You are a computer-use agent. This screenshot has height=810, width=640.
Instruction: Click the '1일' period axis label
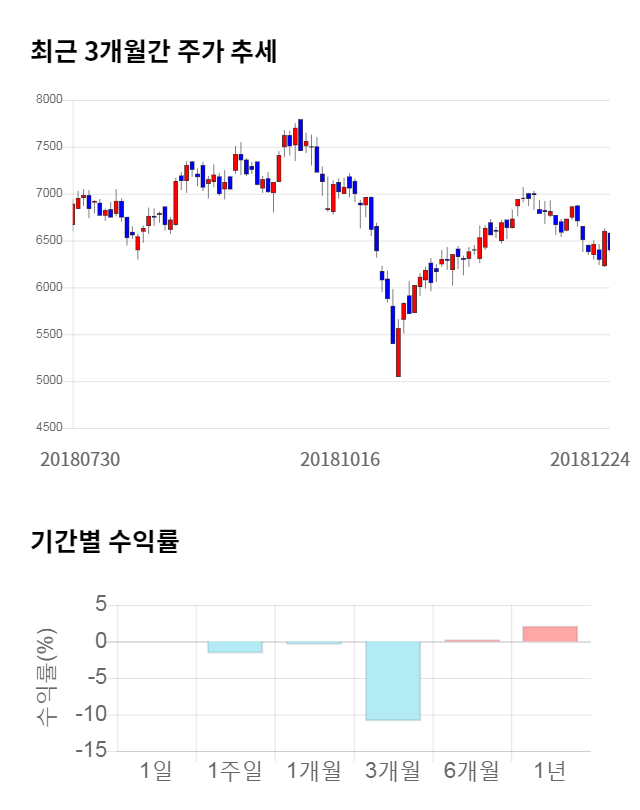pyautogui.click(x=156, y=771)
